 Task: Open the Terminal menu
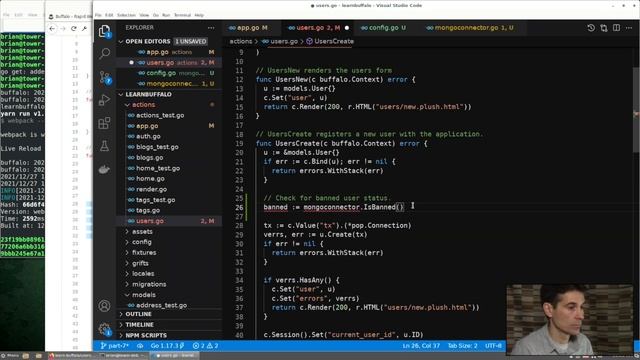(x=182, y=15)
